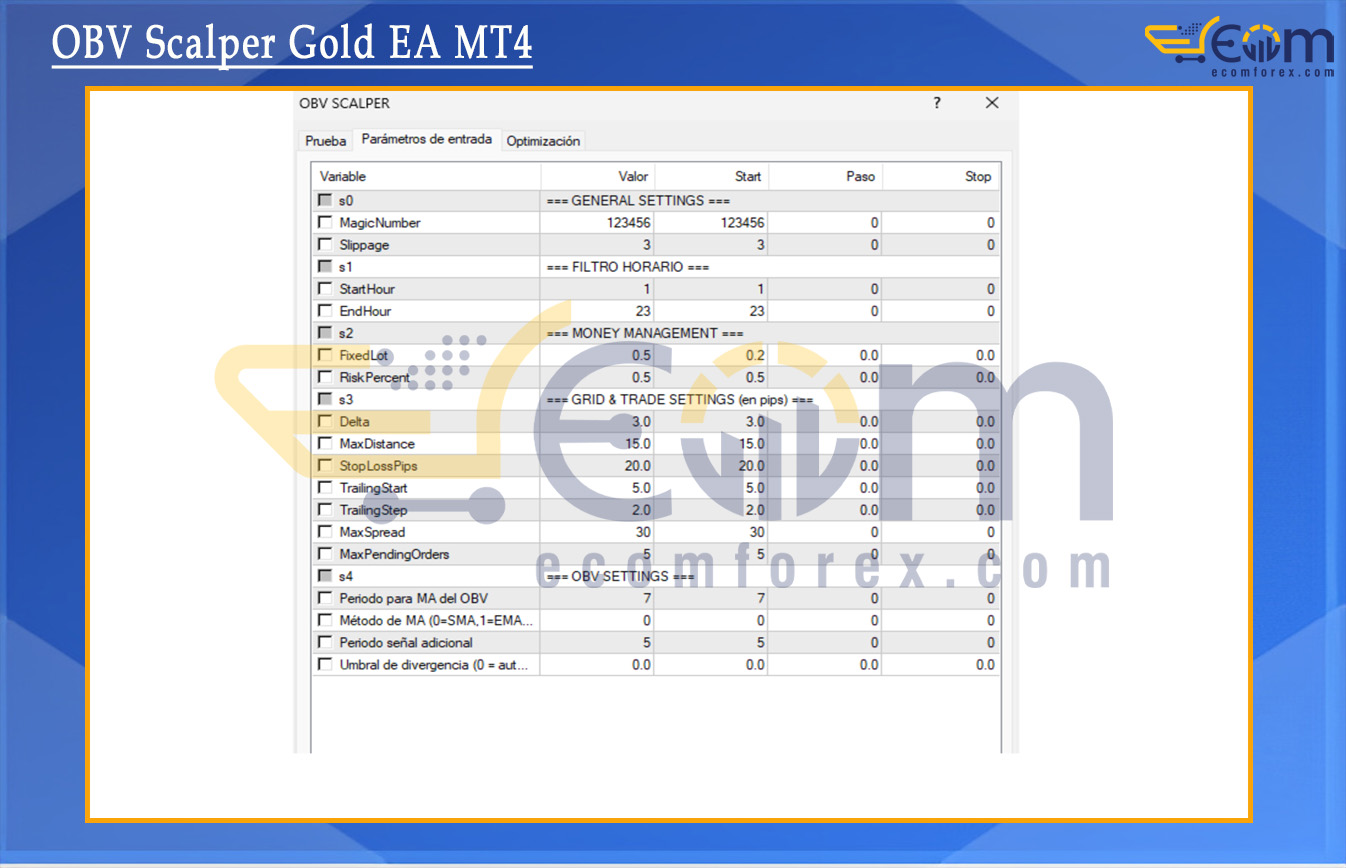Select the Parámetros de entrada tab
Viewport: 1346px width, 868px height.
point(427,140)
